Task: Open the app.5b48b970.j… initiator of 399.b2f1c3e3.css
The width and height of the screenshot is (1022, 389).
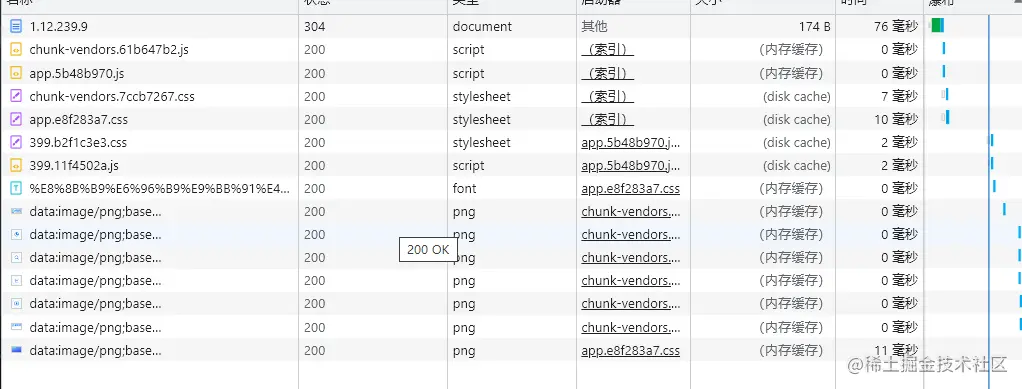Action: 631,143
